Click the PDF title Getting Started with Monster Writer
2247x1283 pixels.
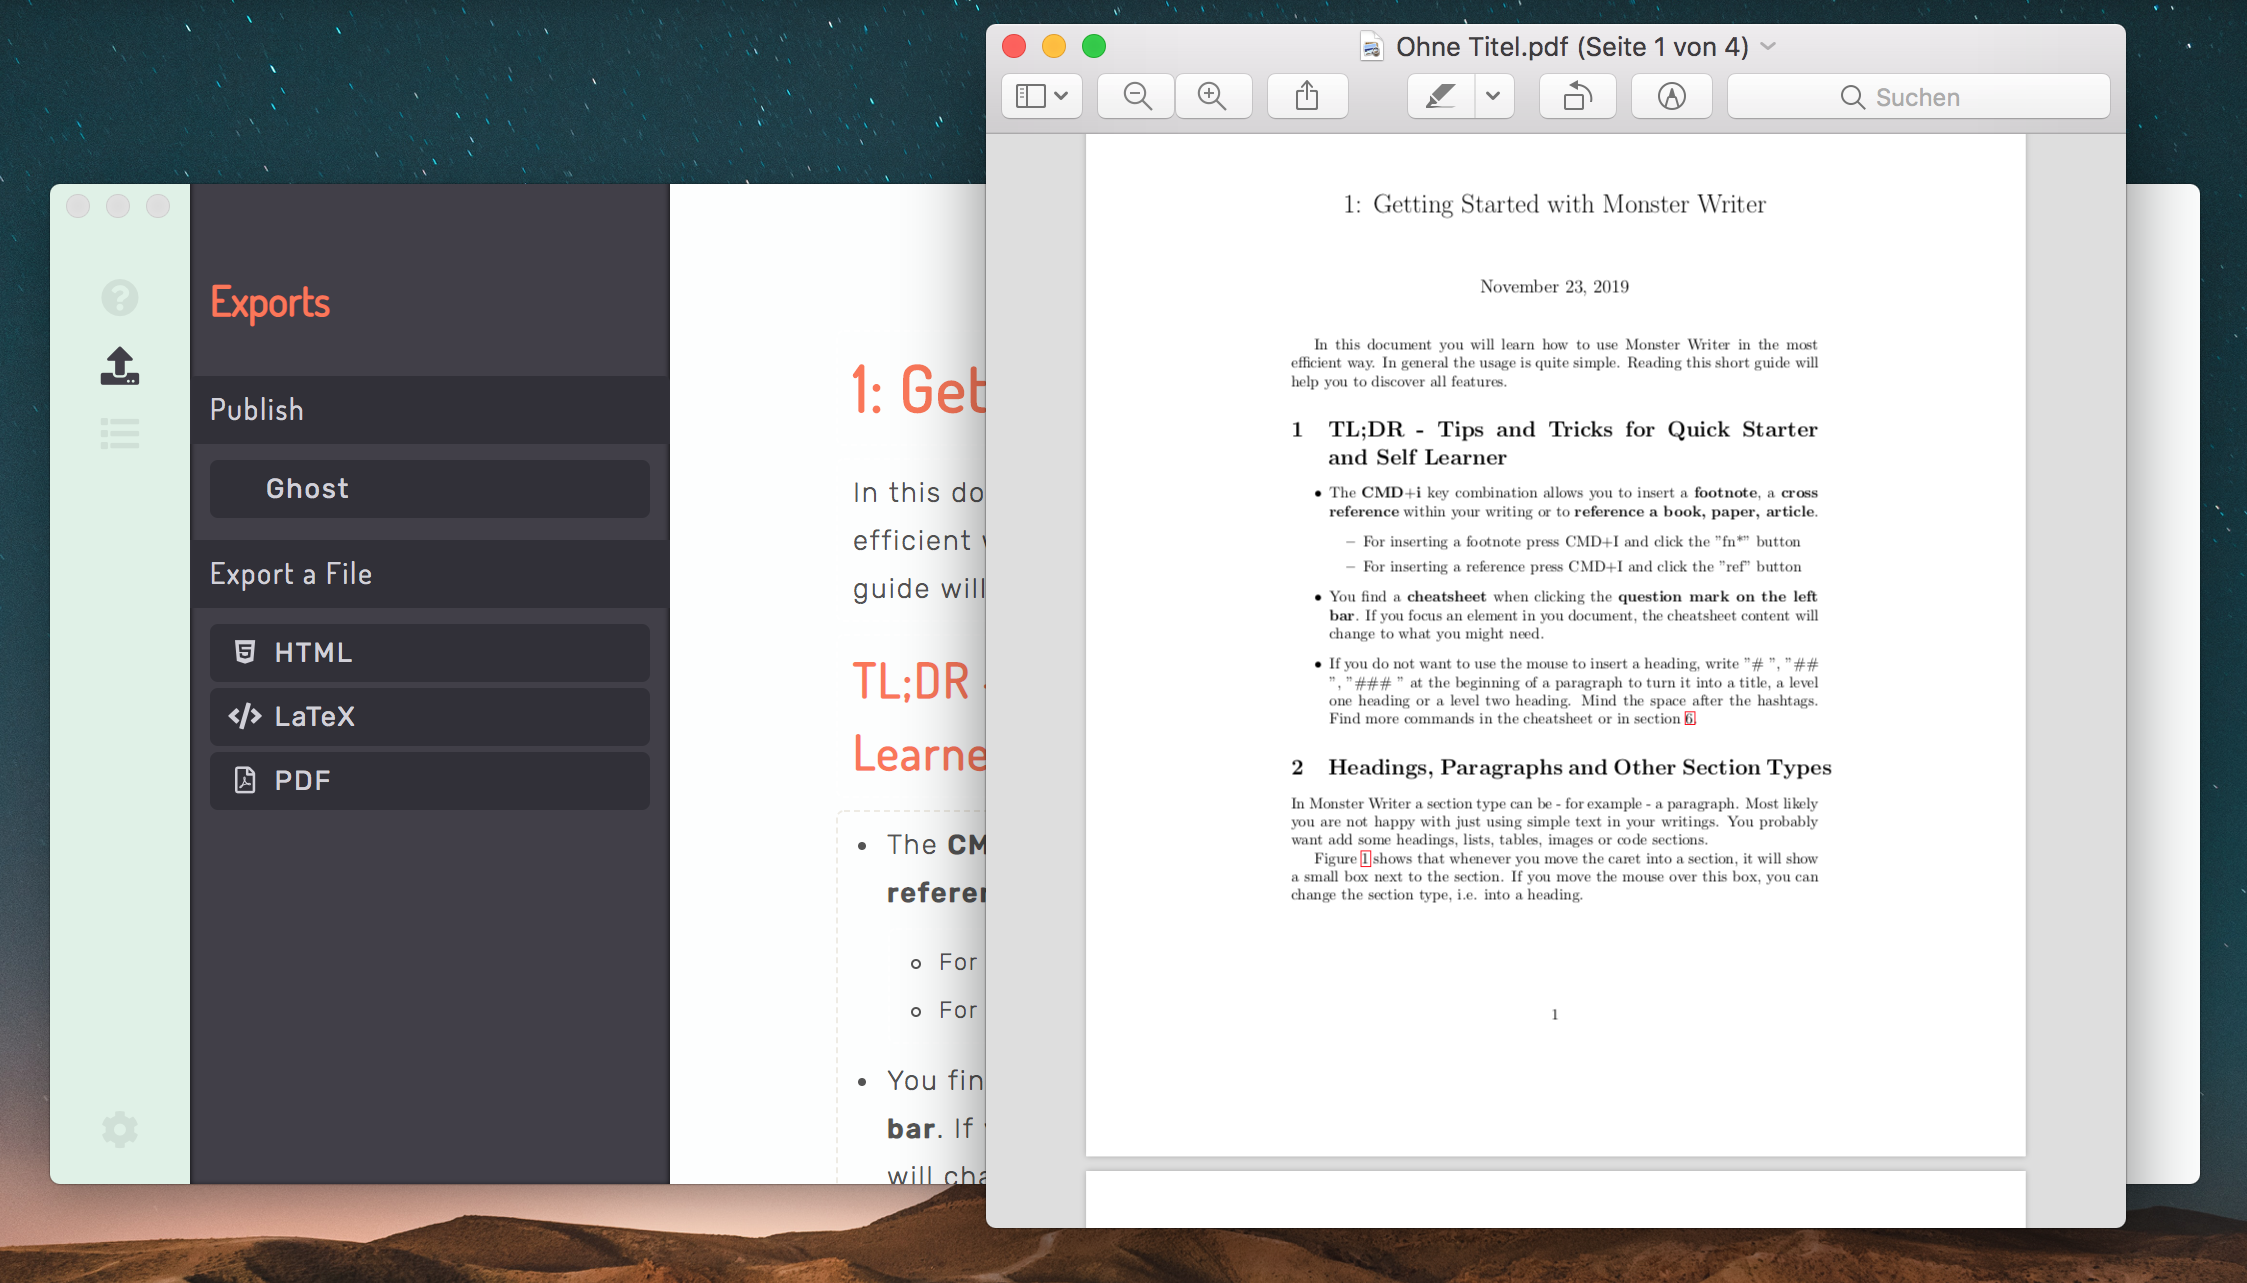1554,204
